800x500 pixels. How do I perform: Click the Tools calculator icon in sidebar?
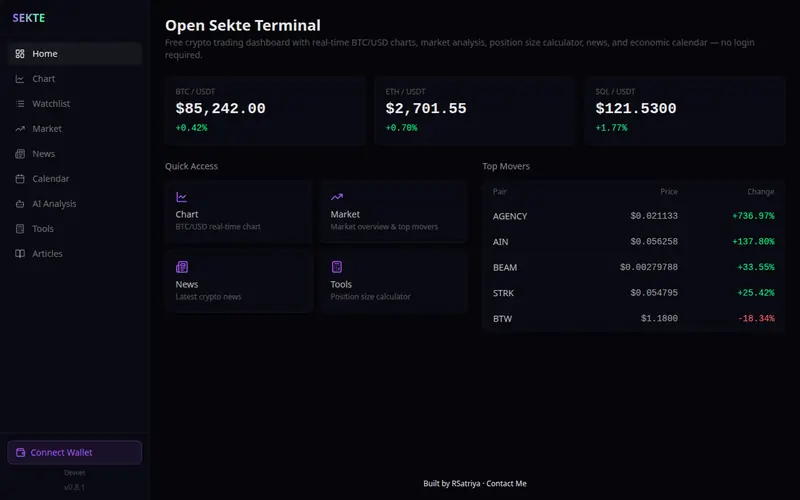tap(20, 229)
